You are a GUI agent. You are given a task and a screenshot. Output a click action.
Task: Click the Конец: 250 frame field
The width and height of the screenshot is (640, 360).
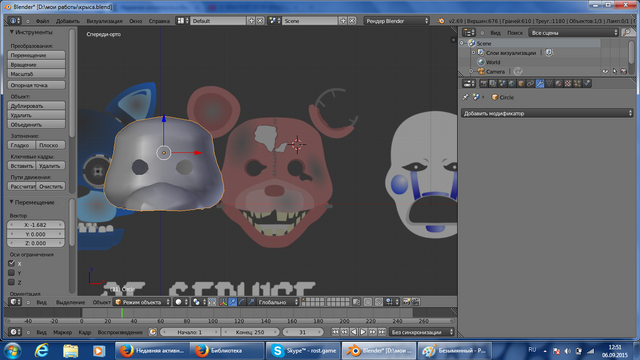(250, 332)
